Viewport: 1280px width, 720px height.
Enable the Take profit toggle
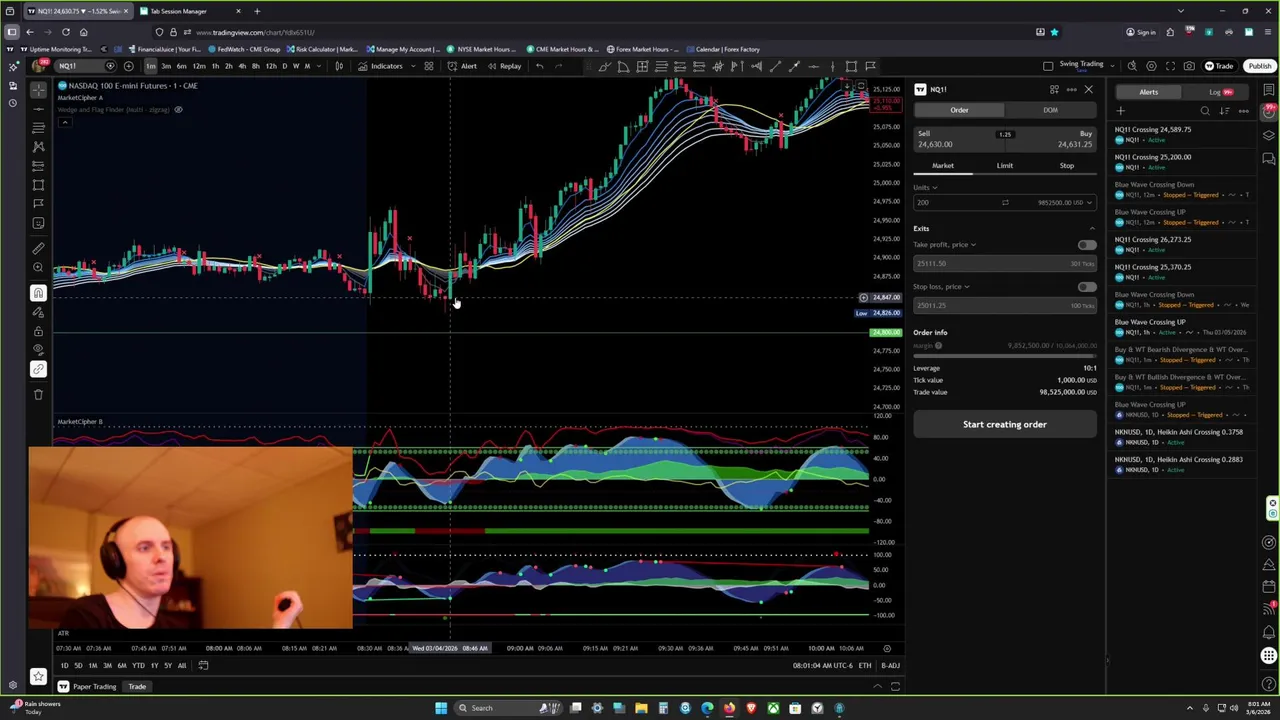click(1086, 245)
